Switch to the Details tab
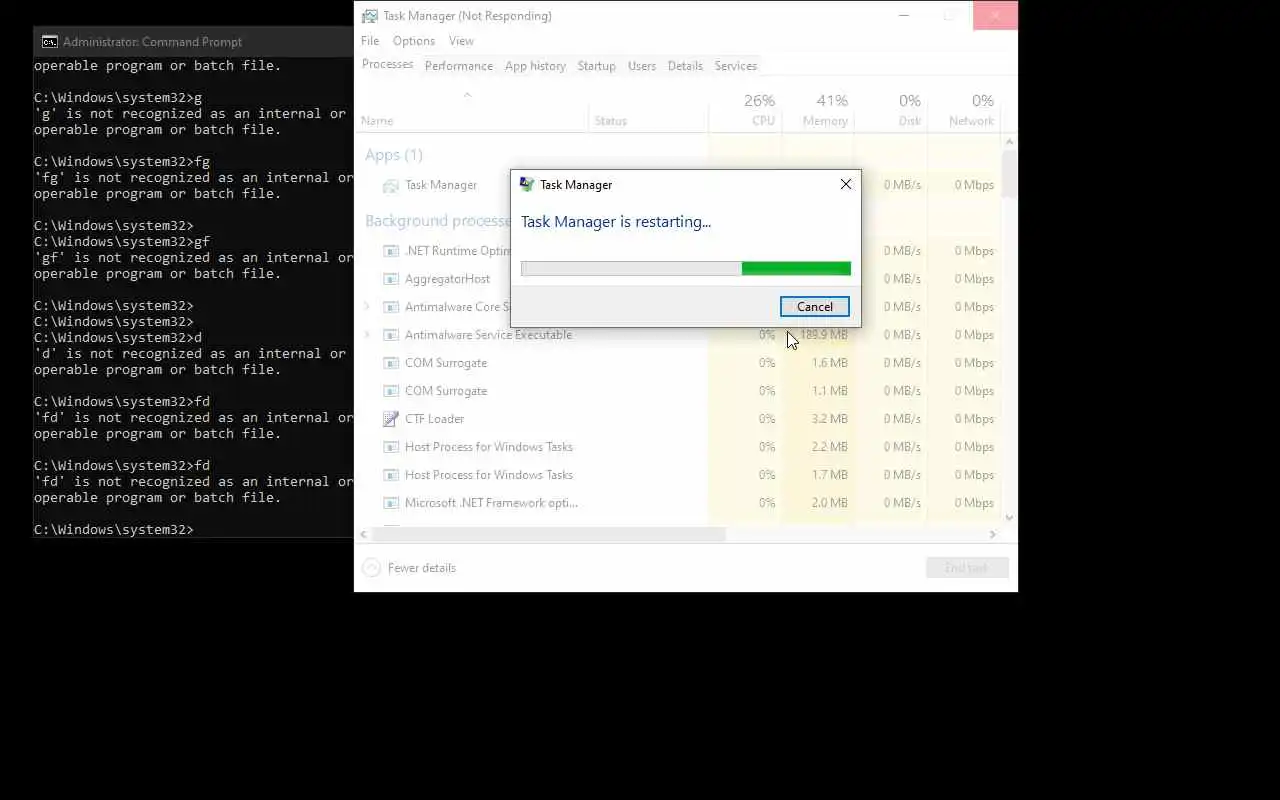Image resolution: width=1280 pixels, height=800 pixels. 685,66
